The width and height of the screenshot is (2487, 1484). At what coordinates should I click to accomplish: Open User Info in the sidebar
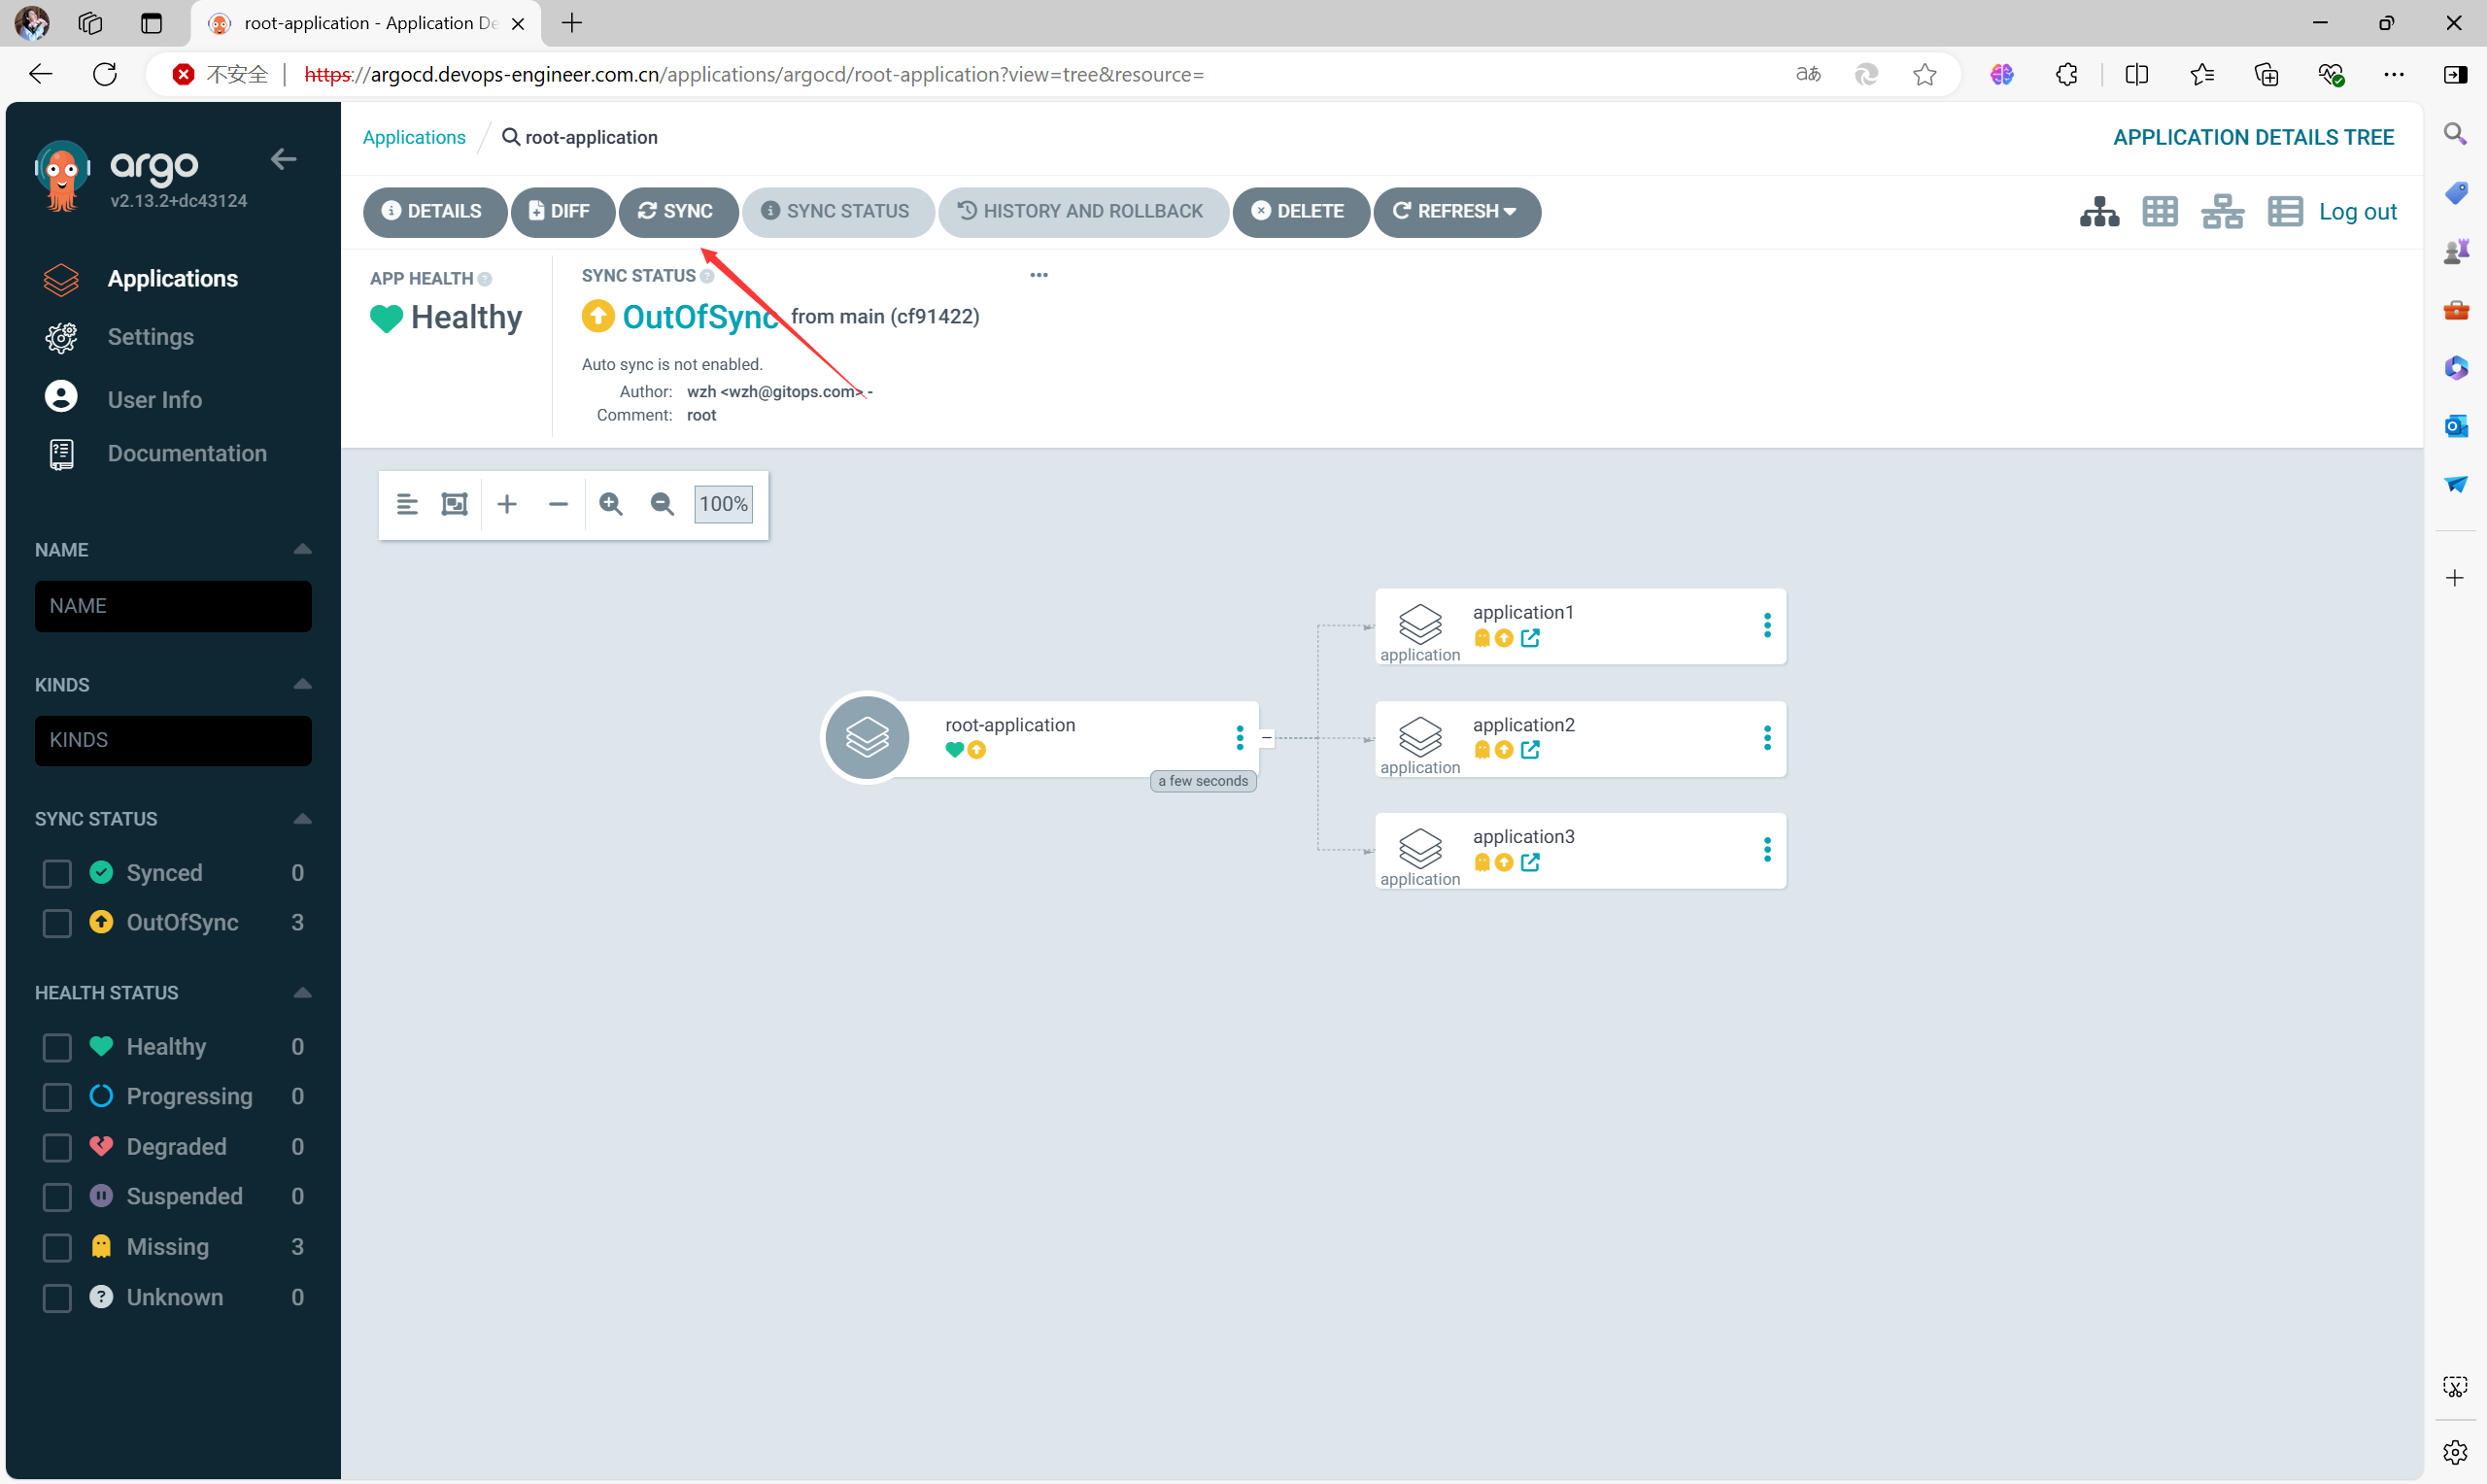[x=154, y=399]
